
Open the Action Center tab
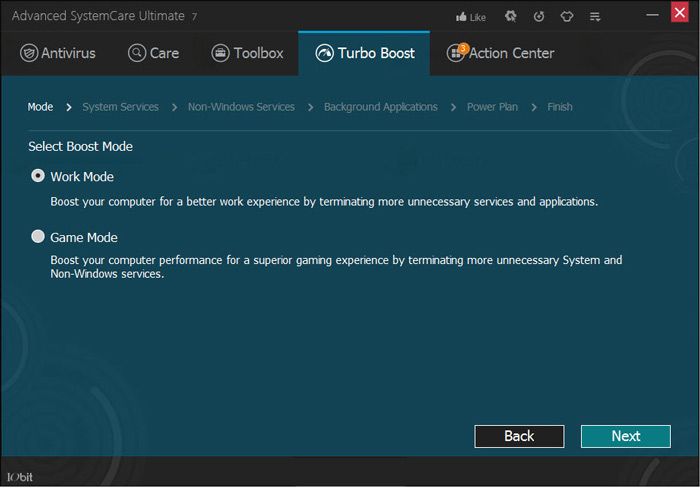pos(501,53)
